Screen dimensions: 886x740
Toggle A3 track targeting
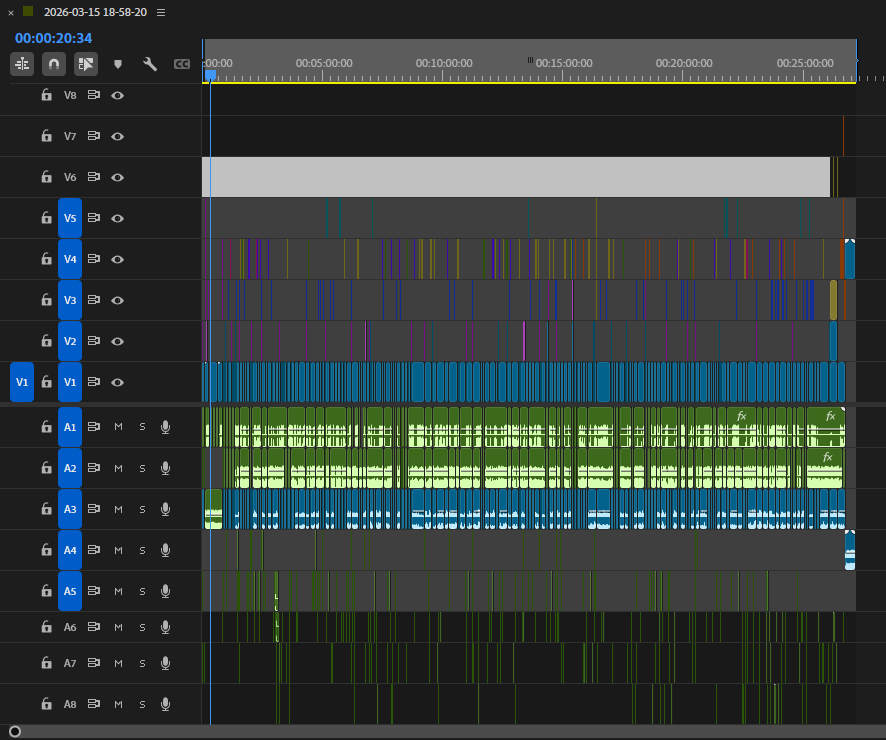coord(70,509)
